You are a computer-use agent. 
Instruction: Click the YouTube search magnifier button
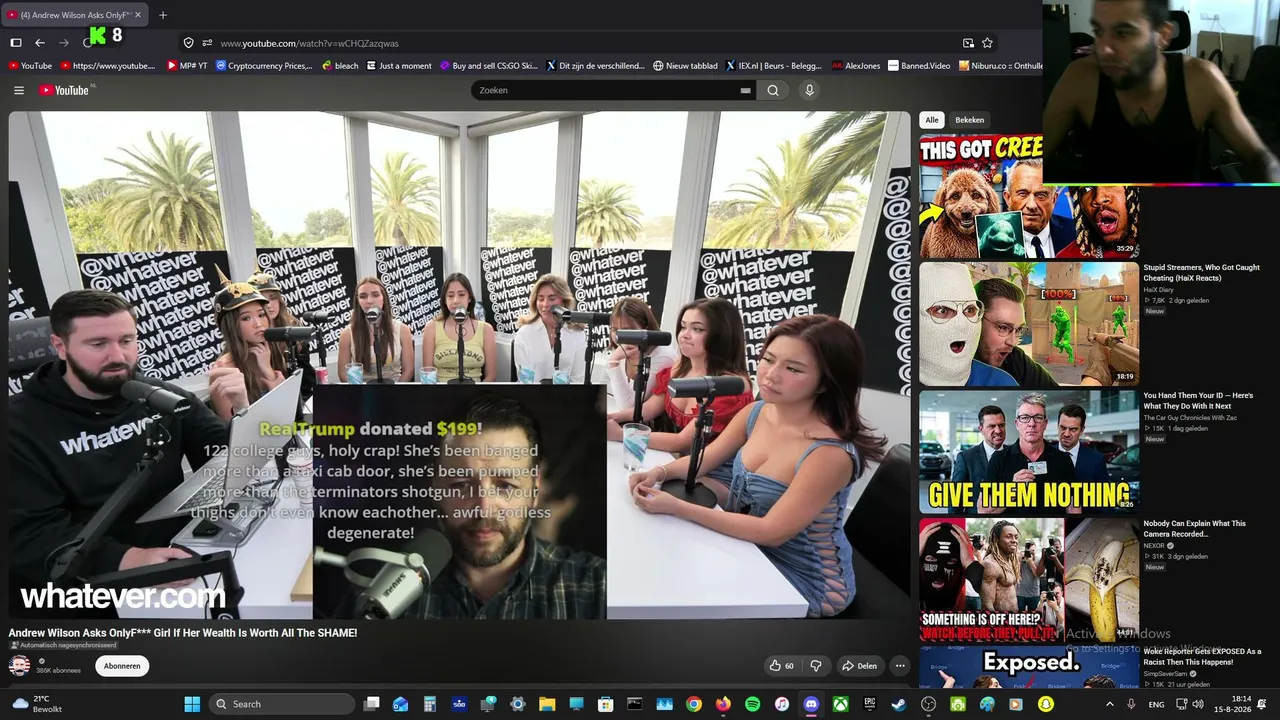pos(773,90)
